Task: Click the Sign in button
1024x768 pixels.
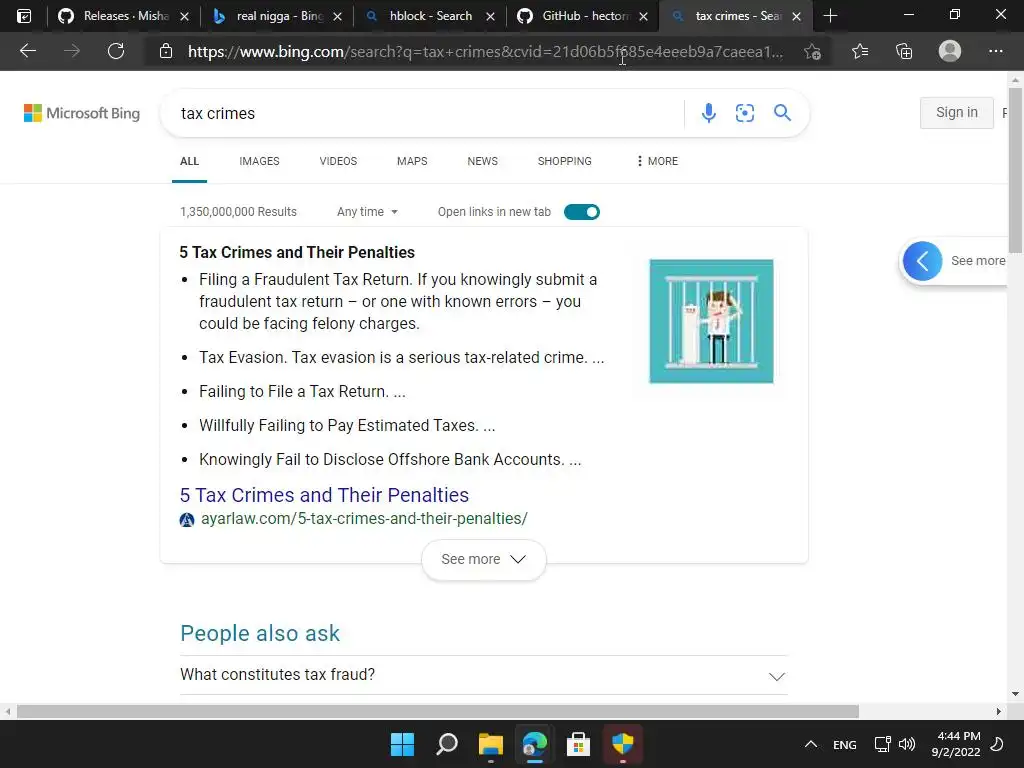Action: [957, 112]
